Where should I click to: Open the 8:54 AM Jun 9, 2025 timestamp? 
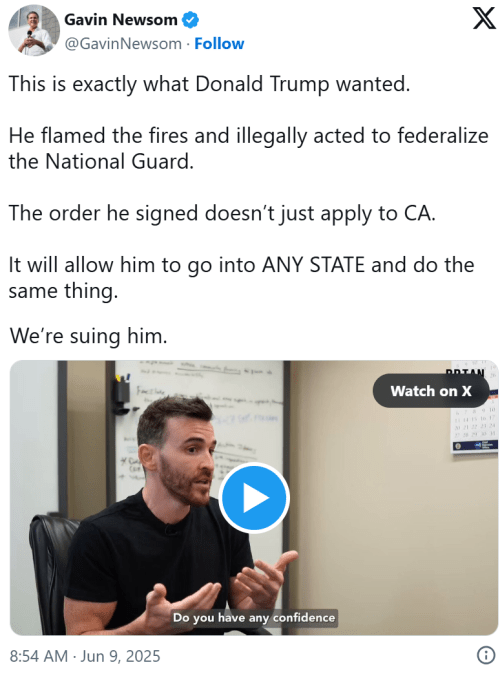pos(85,656)
